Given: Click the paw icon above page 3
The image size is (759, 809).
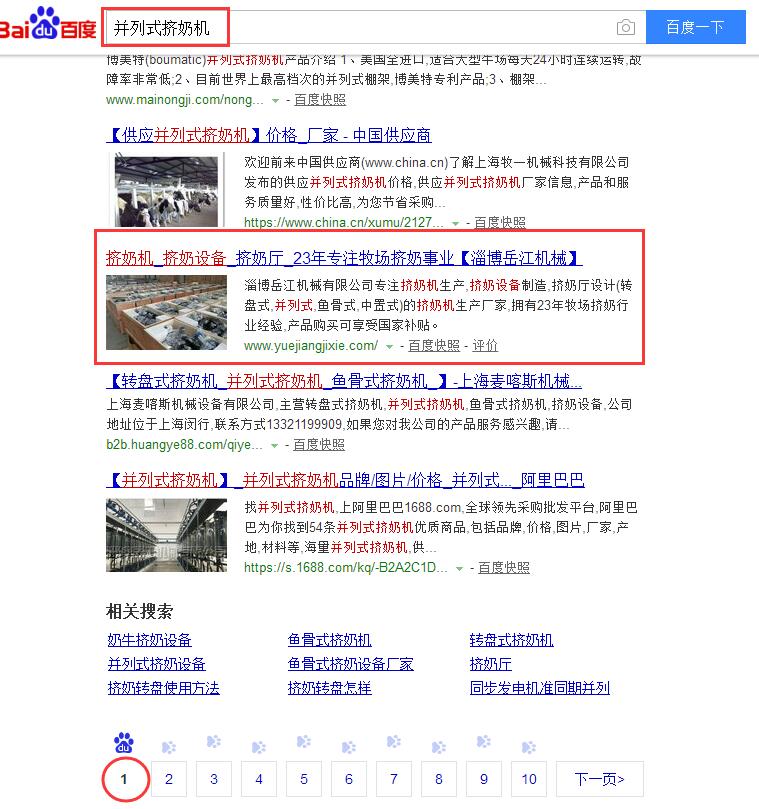Looking at the screenshot, I should point(214,742).
